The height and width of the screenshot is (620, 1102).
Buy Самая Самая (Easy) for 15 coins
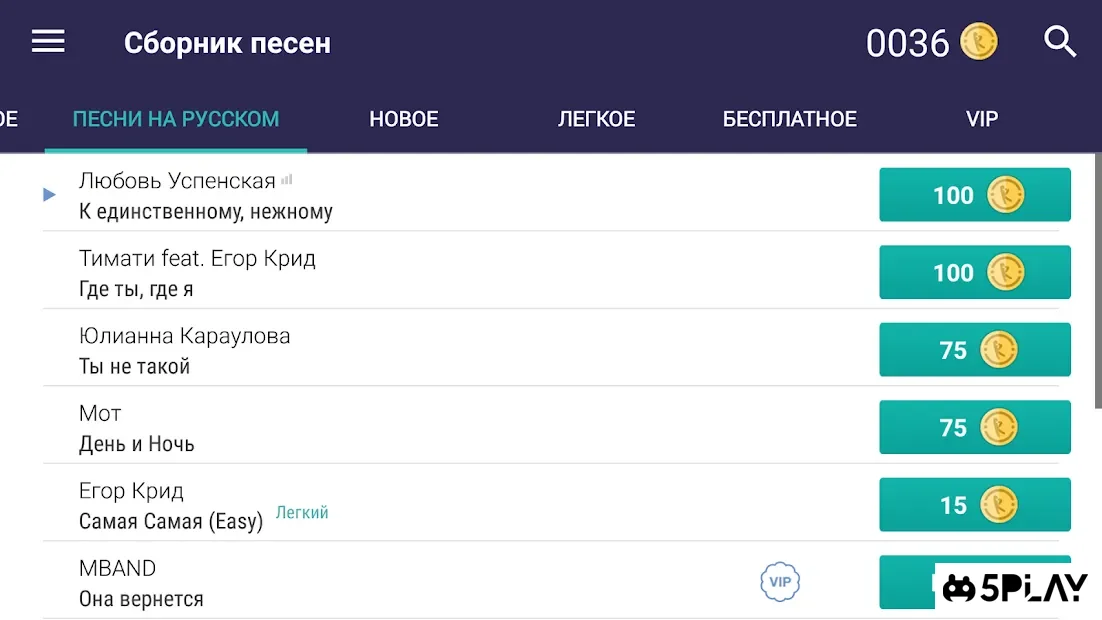[x=975, y=504]
